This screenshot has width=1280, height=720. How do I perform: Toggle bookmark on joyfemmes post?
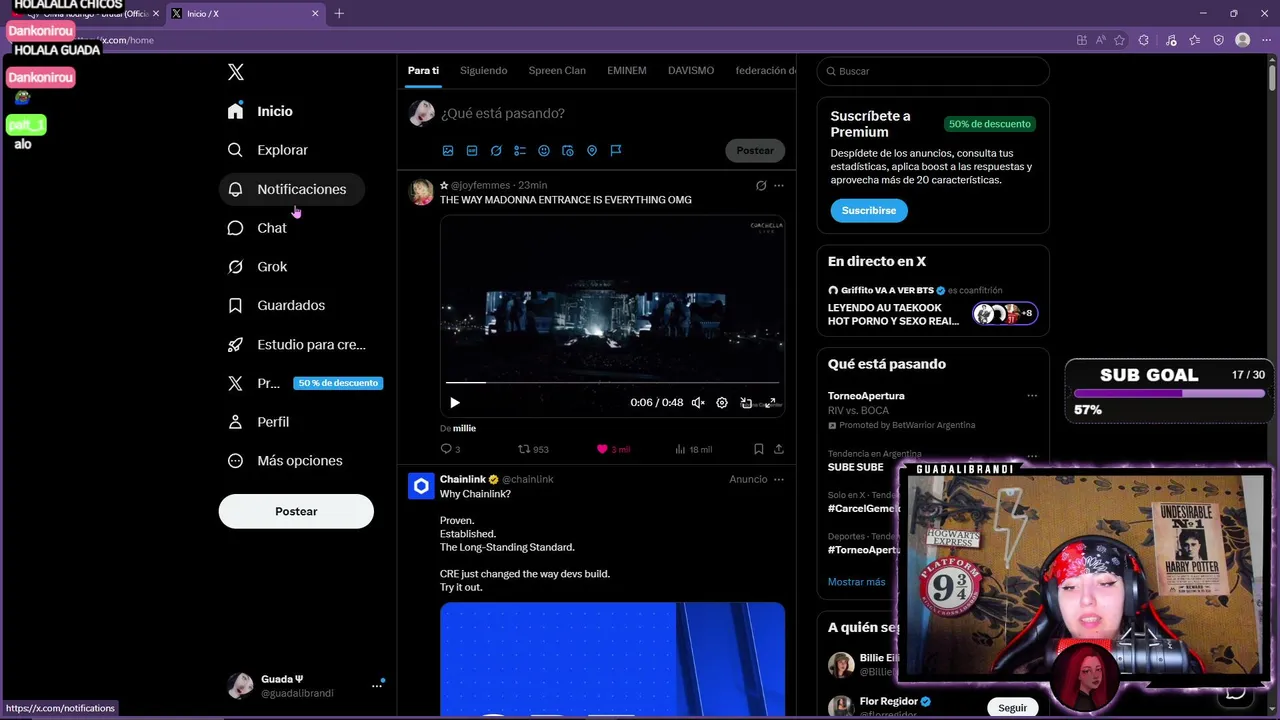759,449
